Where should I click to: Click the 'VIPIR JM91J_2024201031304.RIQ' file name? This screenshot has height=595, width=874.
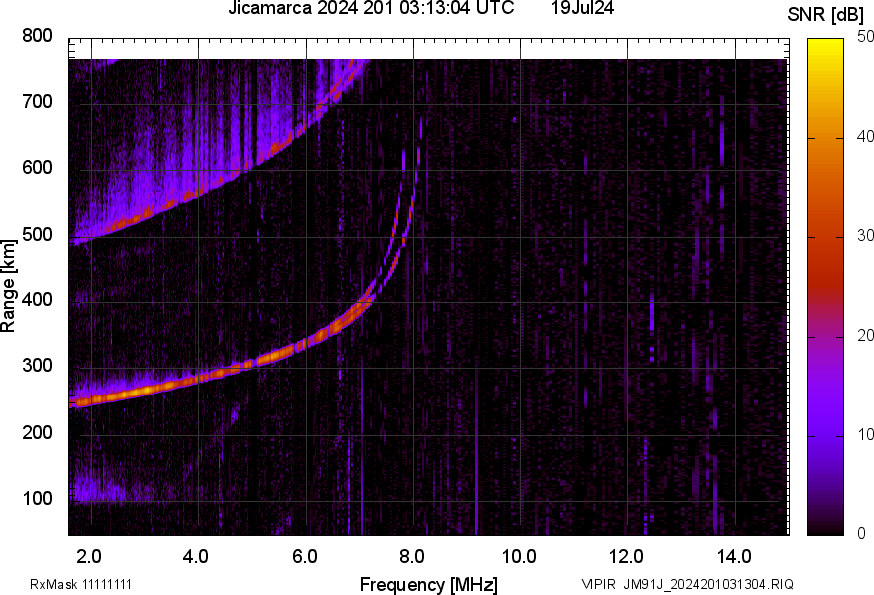tap(687, 585)
